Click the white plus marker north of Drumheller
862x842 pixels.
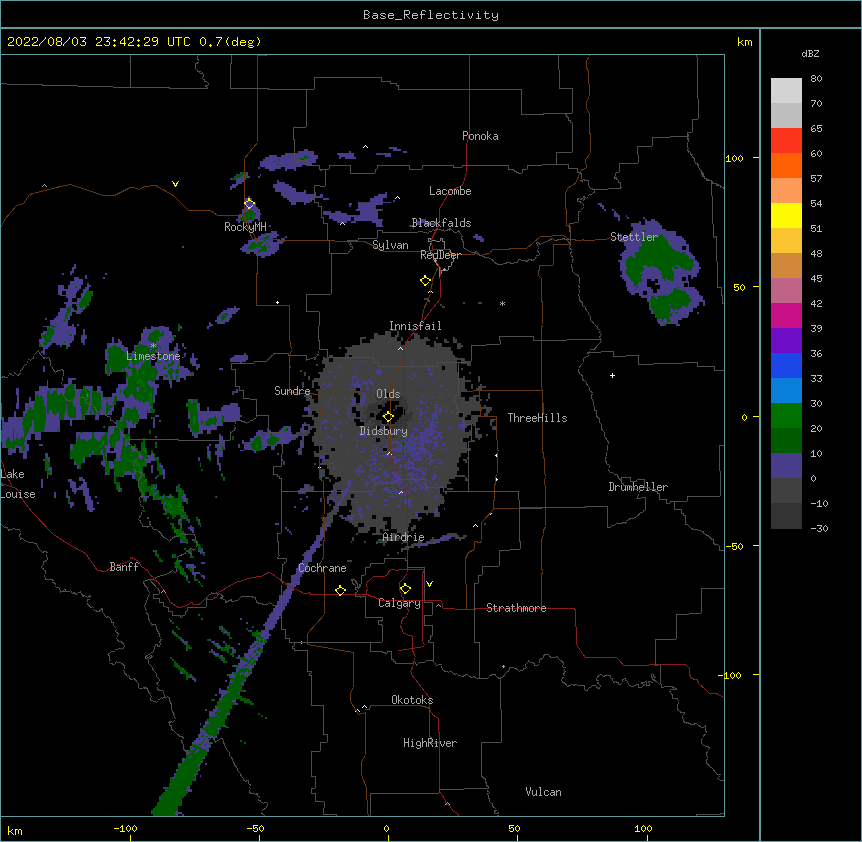(x=612, y=375)
